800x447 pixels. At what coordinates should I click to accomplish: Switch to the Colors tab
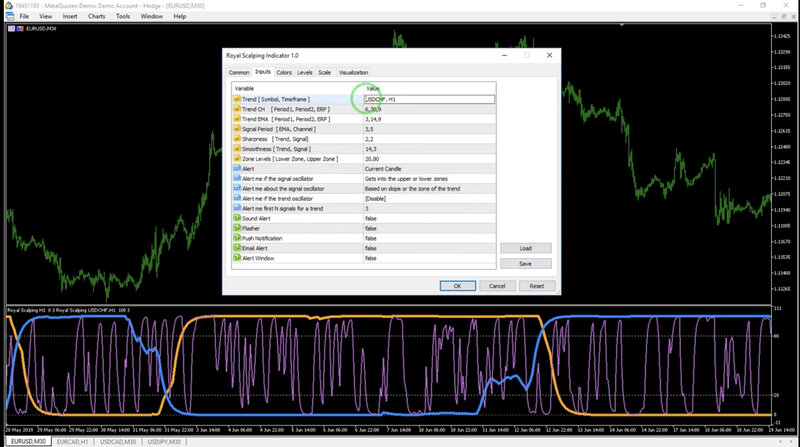coord(284,72)
